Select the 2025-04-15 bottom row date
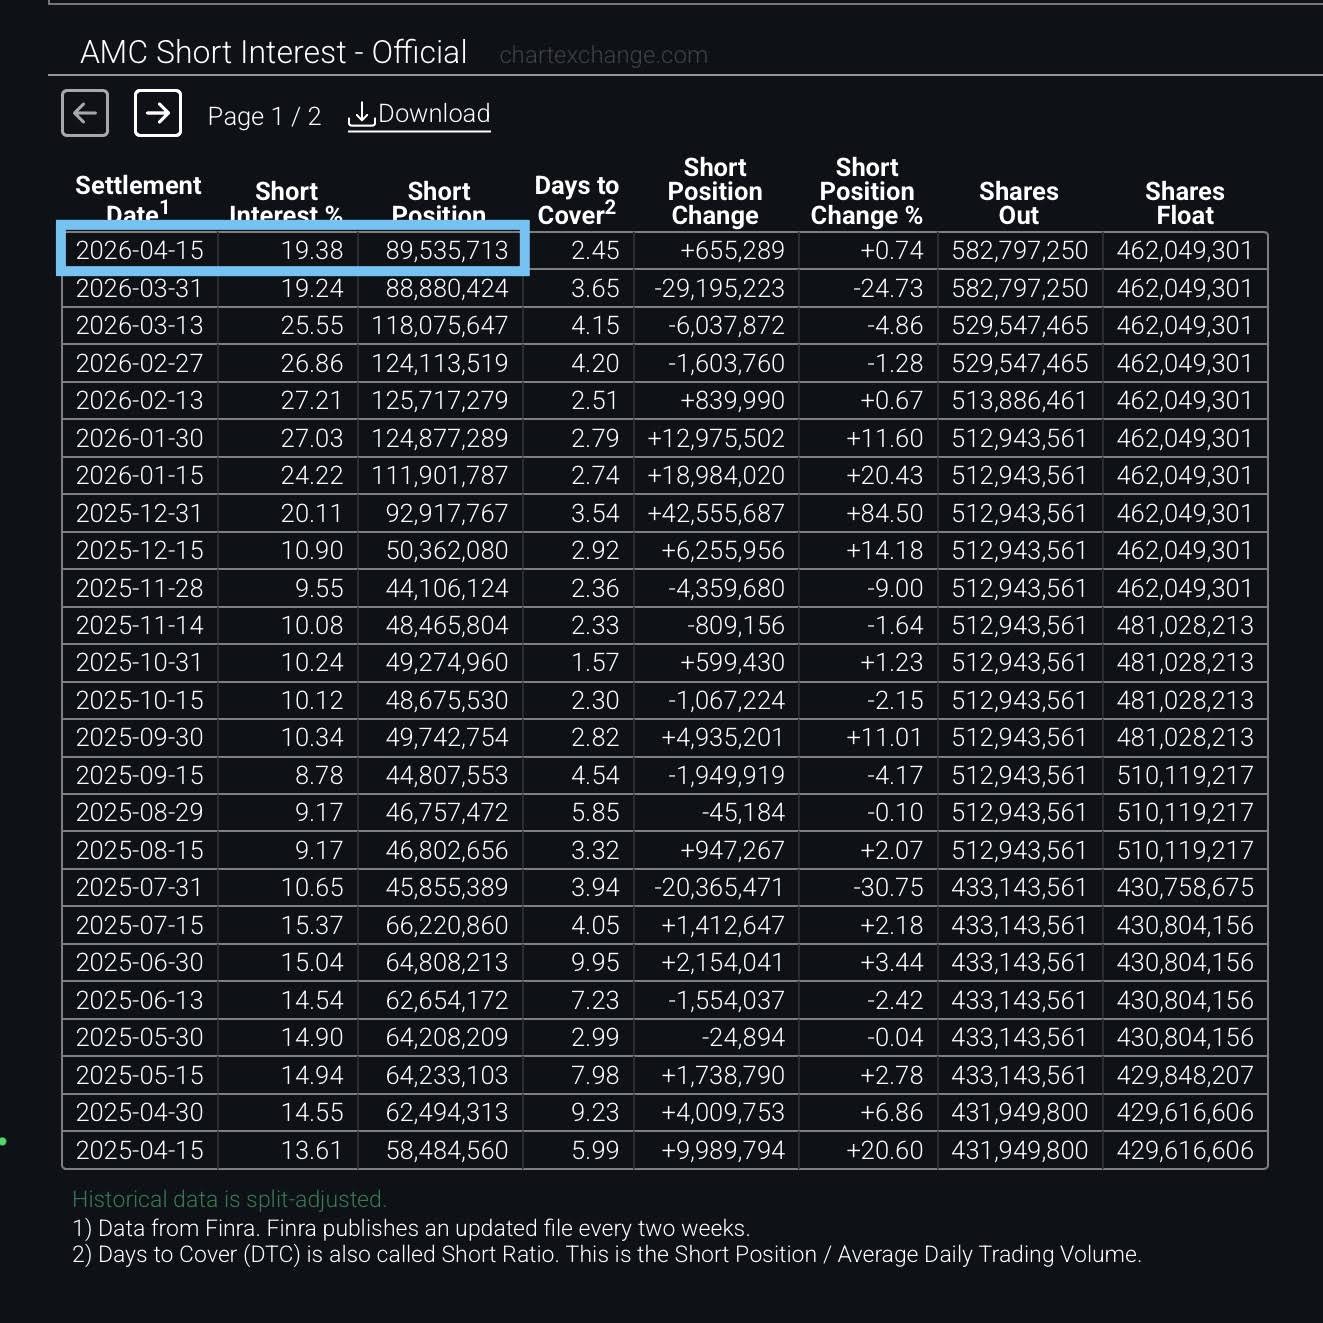The width and height of the screenshot is (1323, 1323). point(140,1150)
